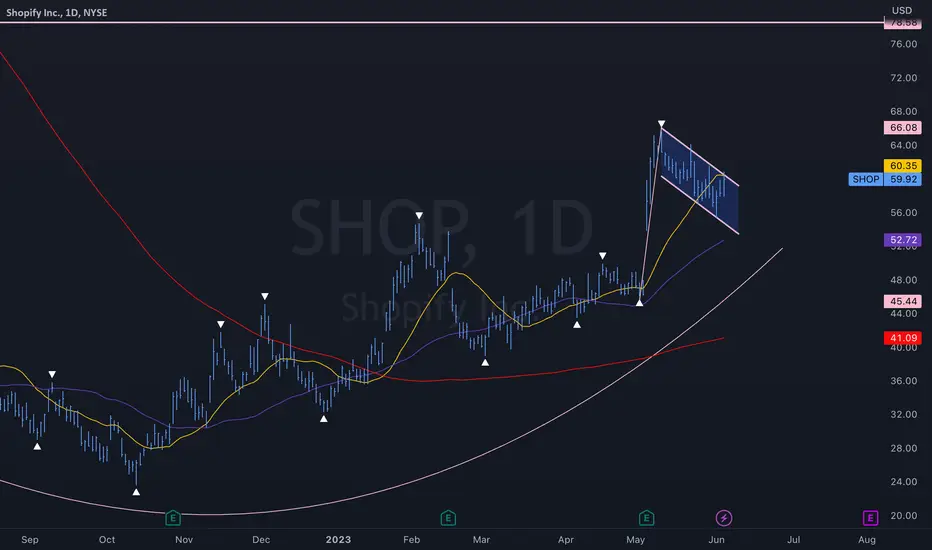932x550 pixels.
Task: Click the pink 66.08 price label
Action: pyautogui.click(x=903, y=127)
